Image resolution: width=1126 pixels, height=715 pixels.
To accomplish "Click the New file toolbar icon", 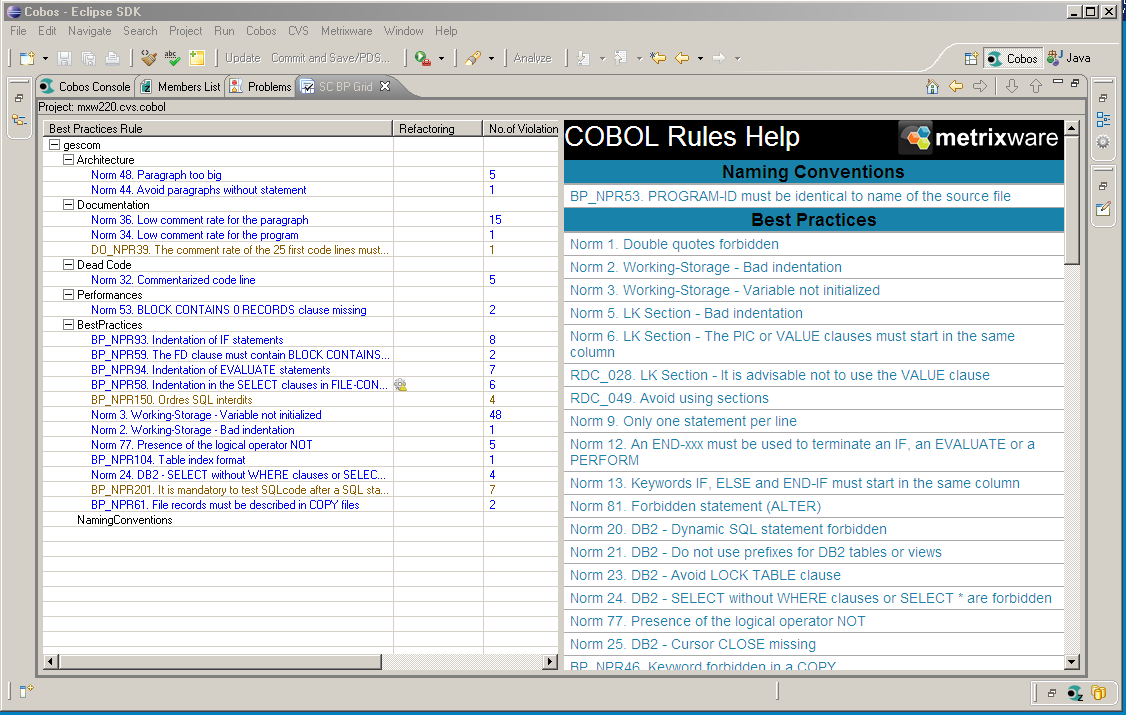I will click(x=27, y=58).
